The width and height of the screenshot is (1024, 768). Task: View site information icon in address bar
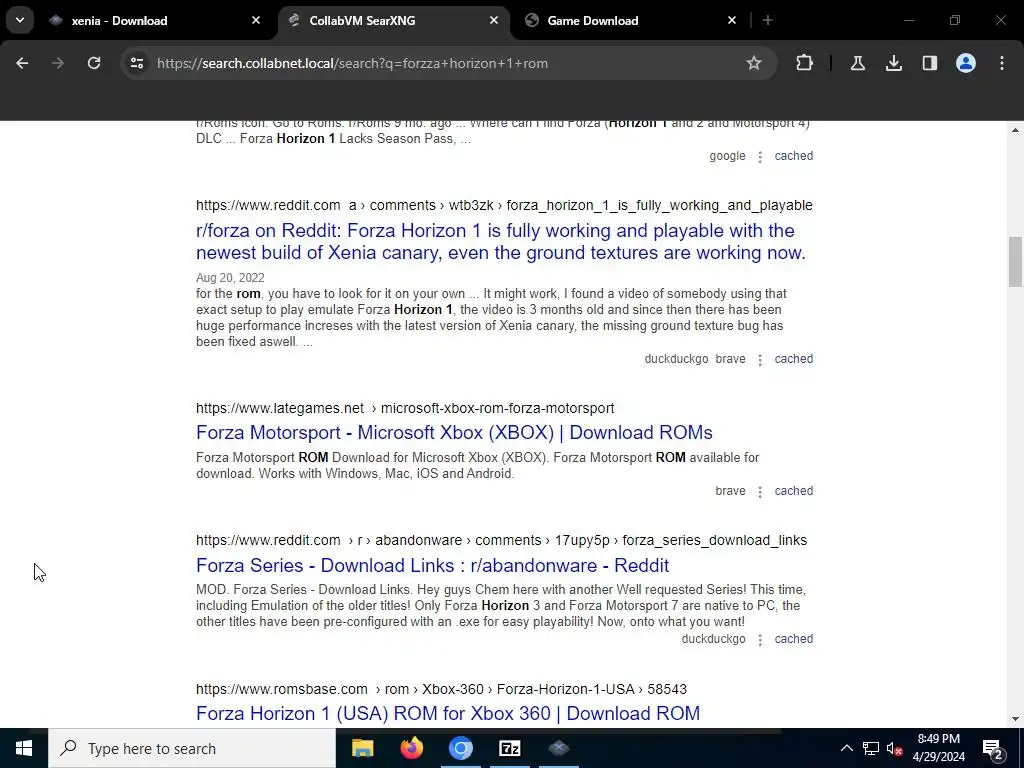tap(136, 63)
